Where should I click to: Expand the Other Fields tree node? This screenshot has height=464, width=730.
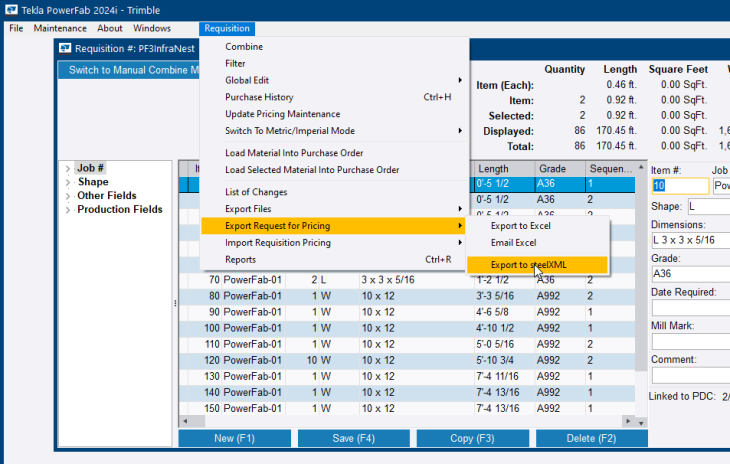68,196
